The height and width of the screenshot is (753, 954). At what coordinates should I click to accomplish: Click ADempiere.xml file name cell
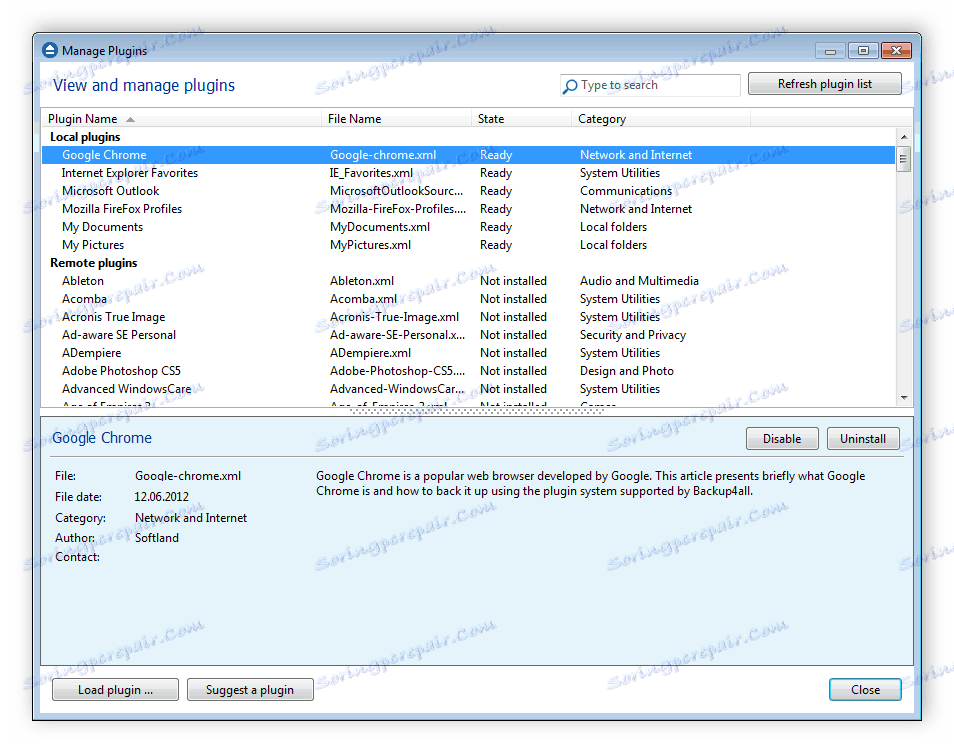[x=370, y=353]
